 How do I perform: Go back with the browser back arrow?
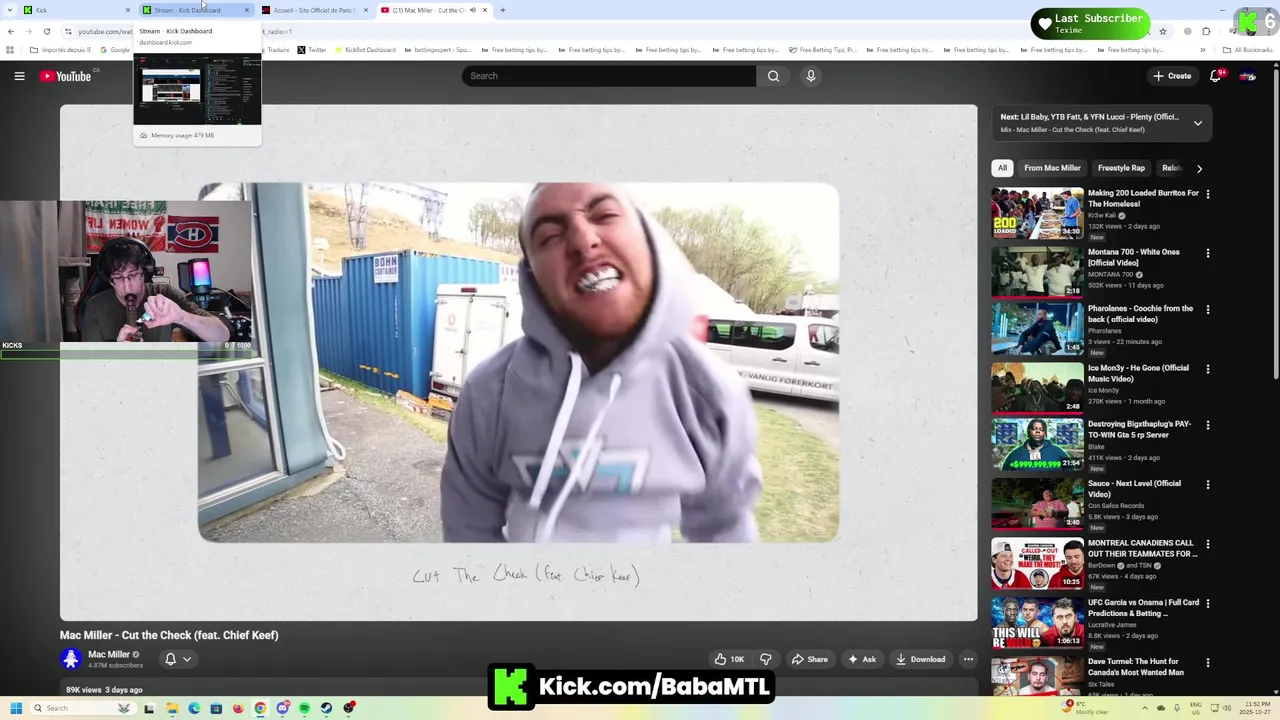[11, 31]
